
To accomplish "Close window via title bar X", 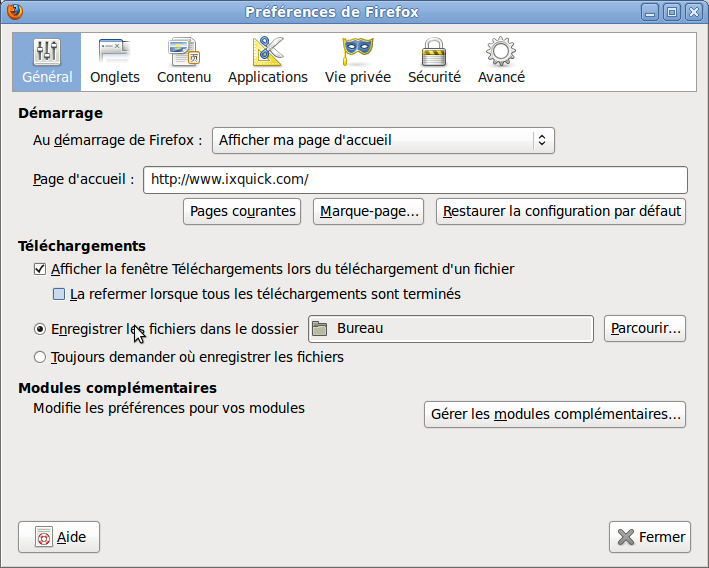I will 694,12.
